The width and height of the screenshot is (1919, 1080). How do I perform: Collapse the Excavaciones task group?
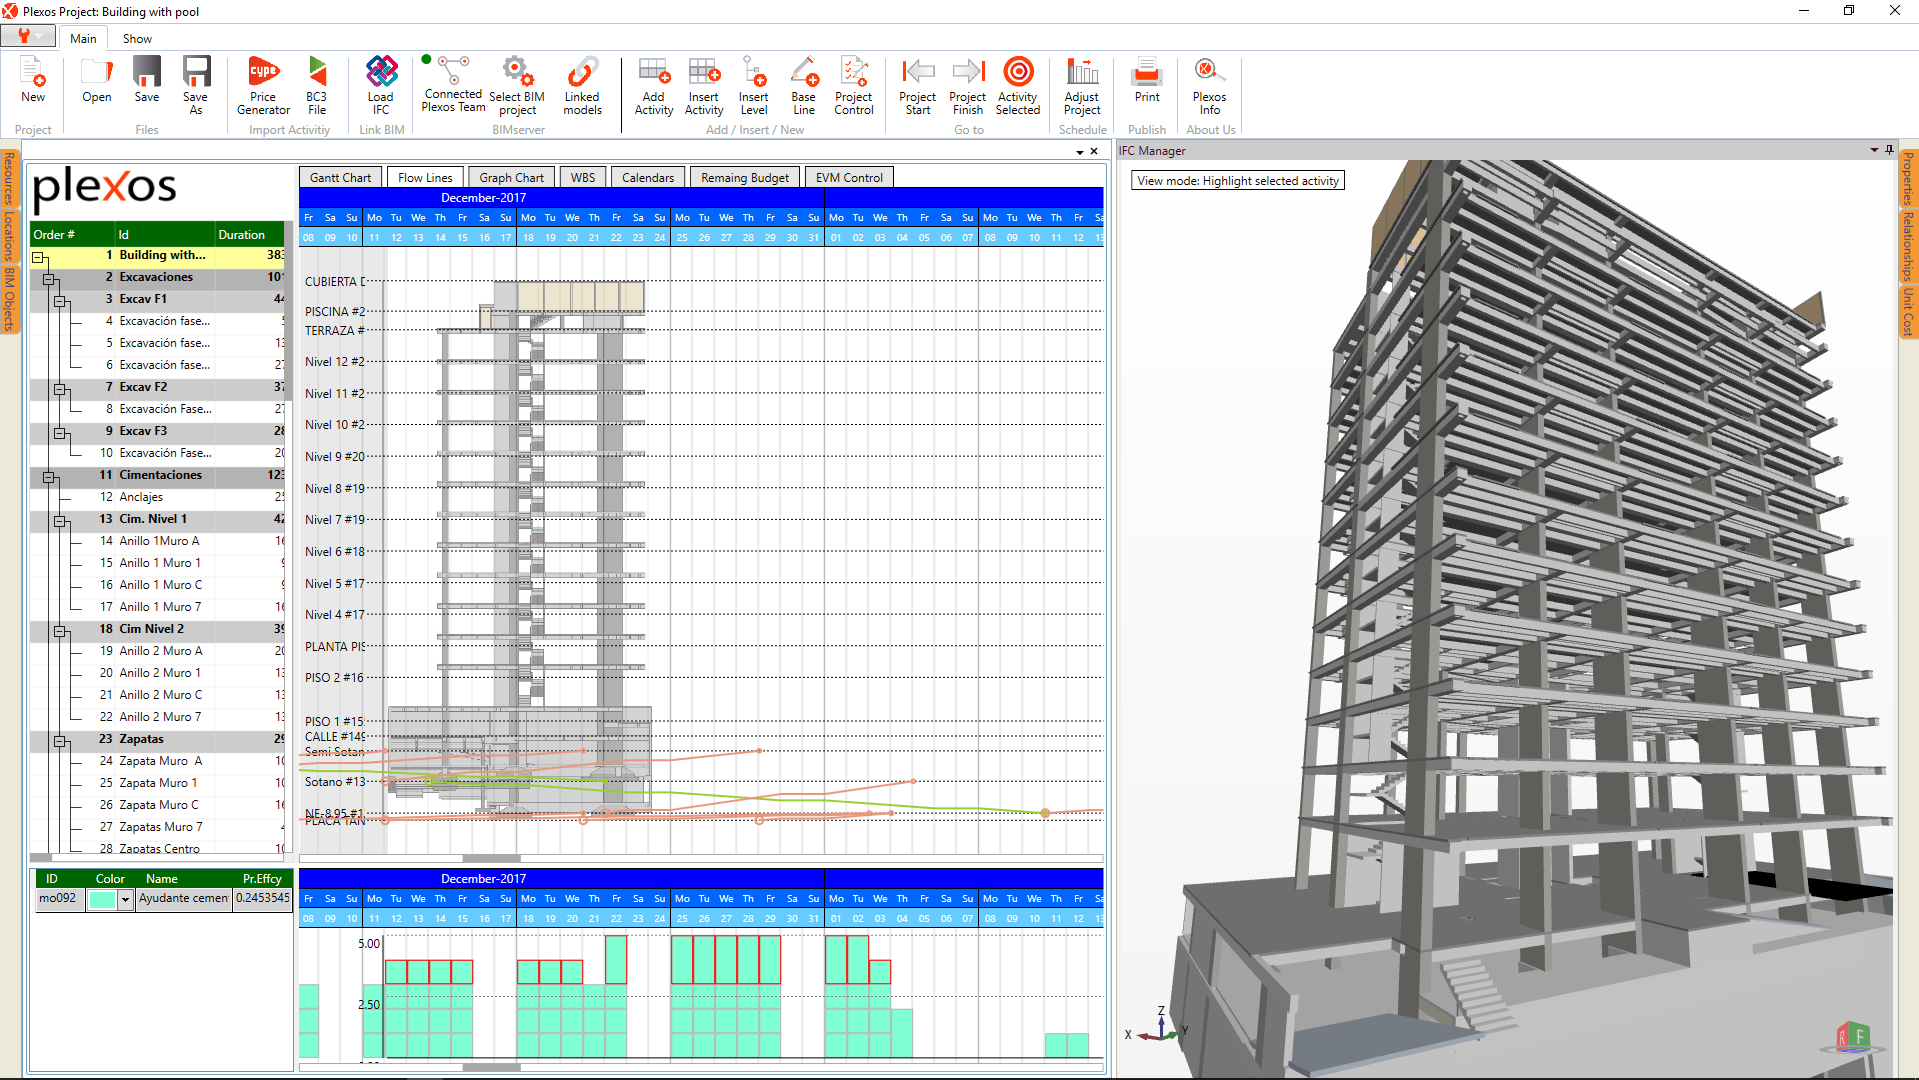tap(49, 277)
